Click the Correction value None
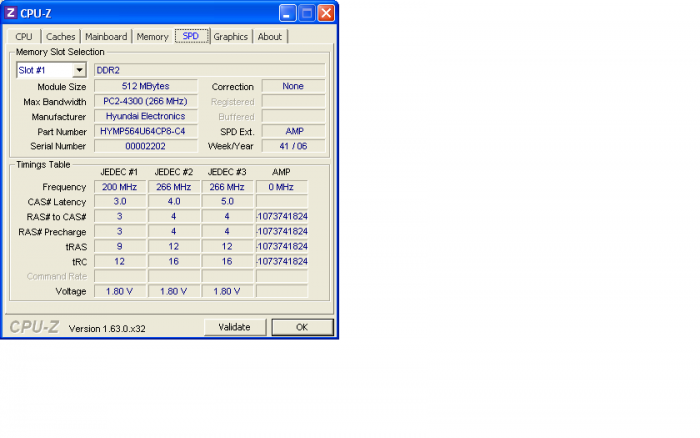This screenshot has width=700, height=438. pos(293,86)
